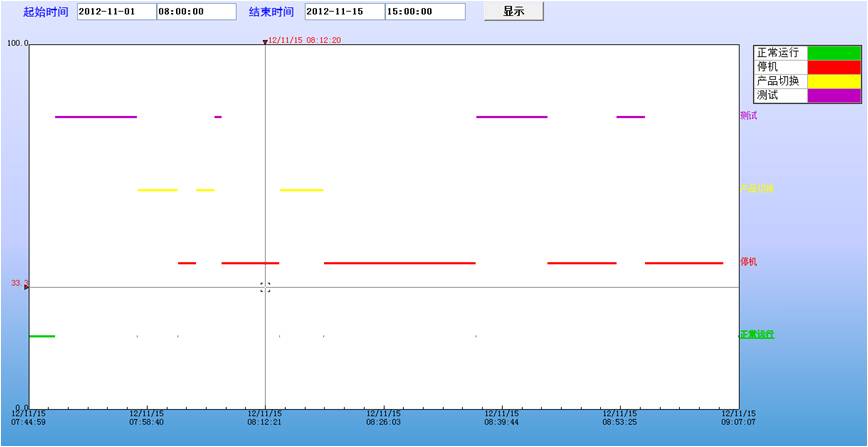Click the yellow 产品切换 legend swatch
This screenshot has height=447, width=868.
[833, 81]
